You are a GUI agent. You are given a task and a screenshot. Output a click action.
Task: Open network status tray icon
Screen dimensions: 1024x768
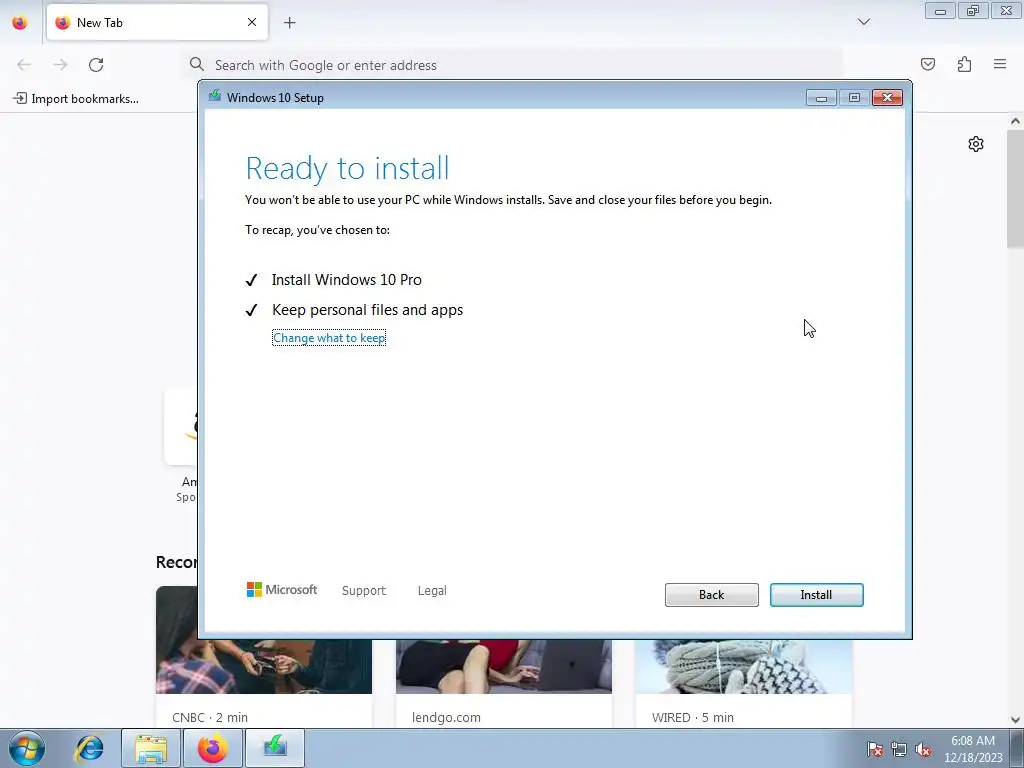(x=899, y=749)
